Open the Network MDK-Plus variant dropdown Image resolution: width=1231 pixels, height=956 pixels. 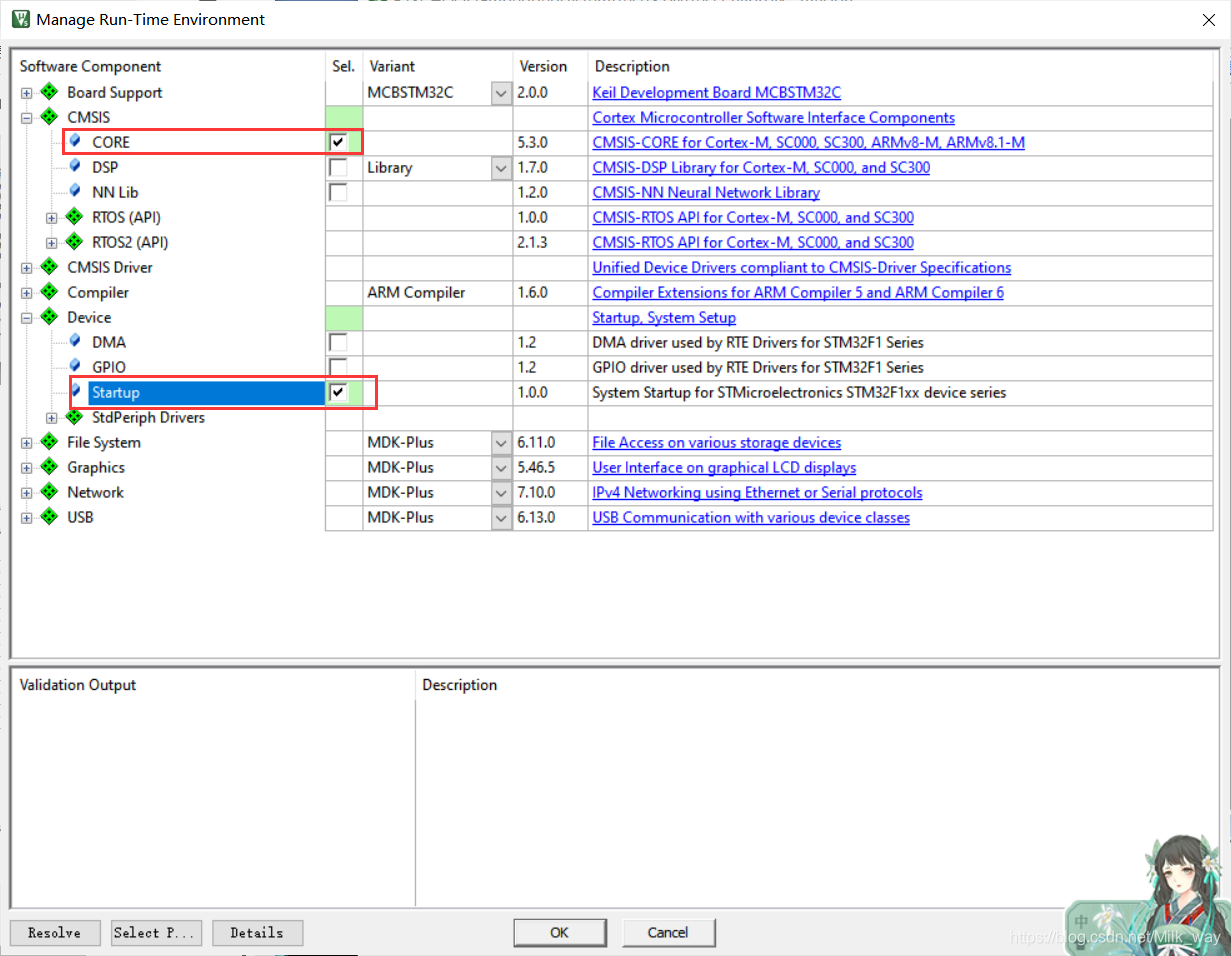[x=501, y=492]
